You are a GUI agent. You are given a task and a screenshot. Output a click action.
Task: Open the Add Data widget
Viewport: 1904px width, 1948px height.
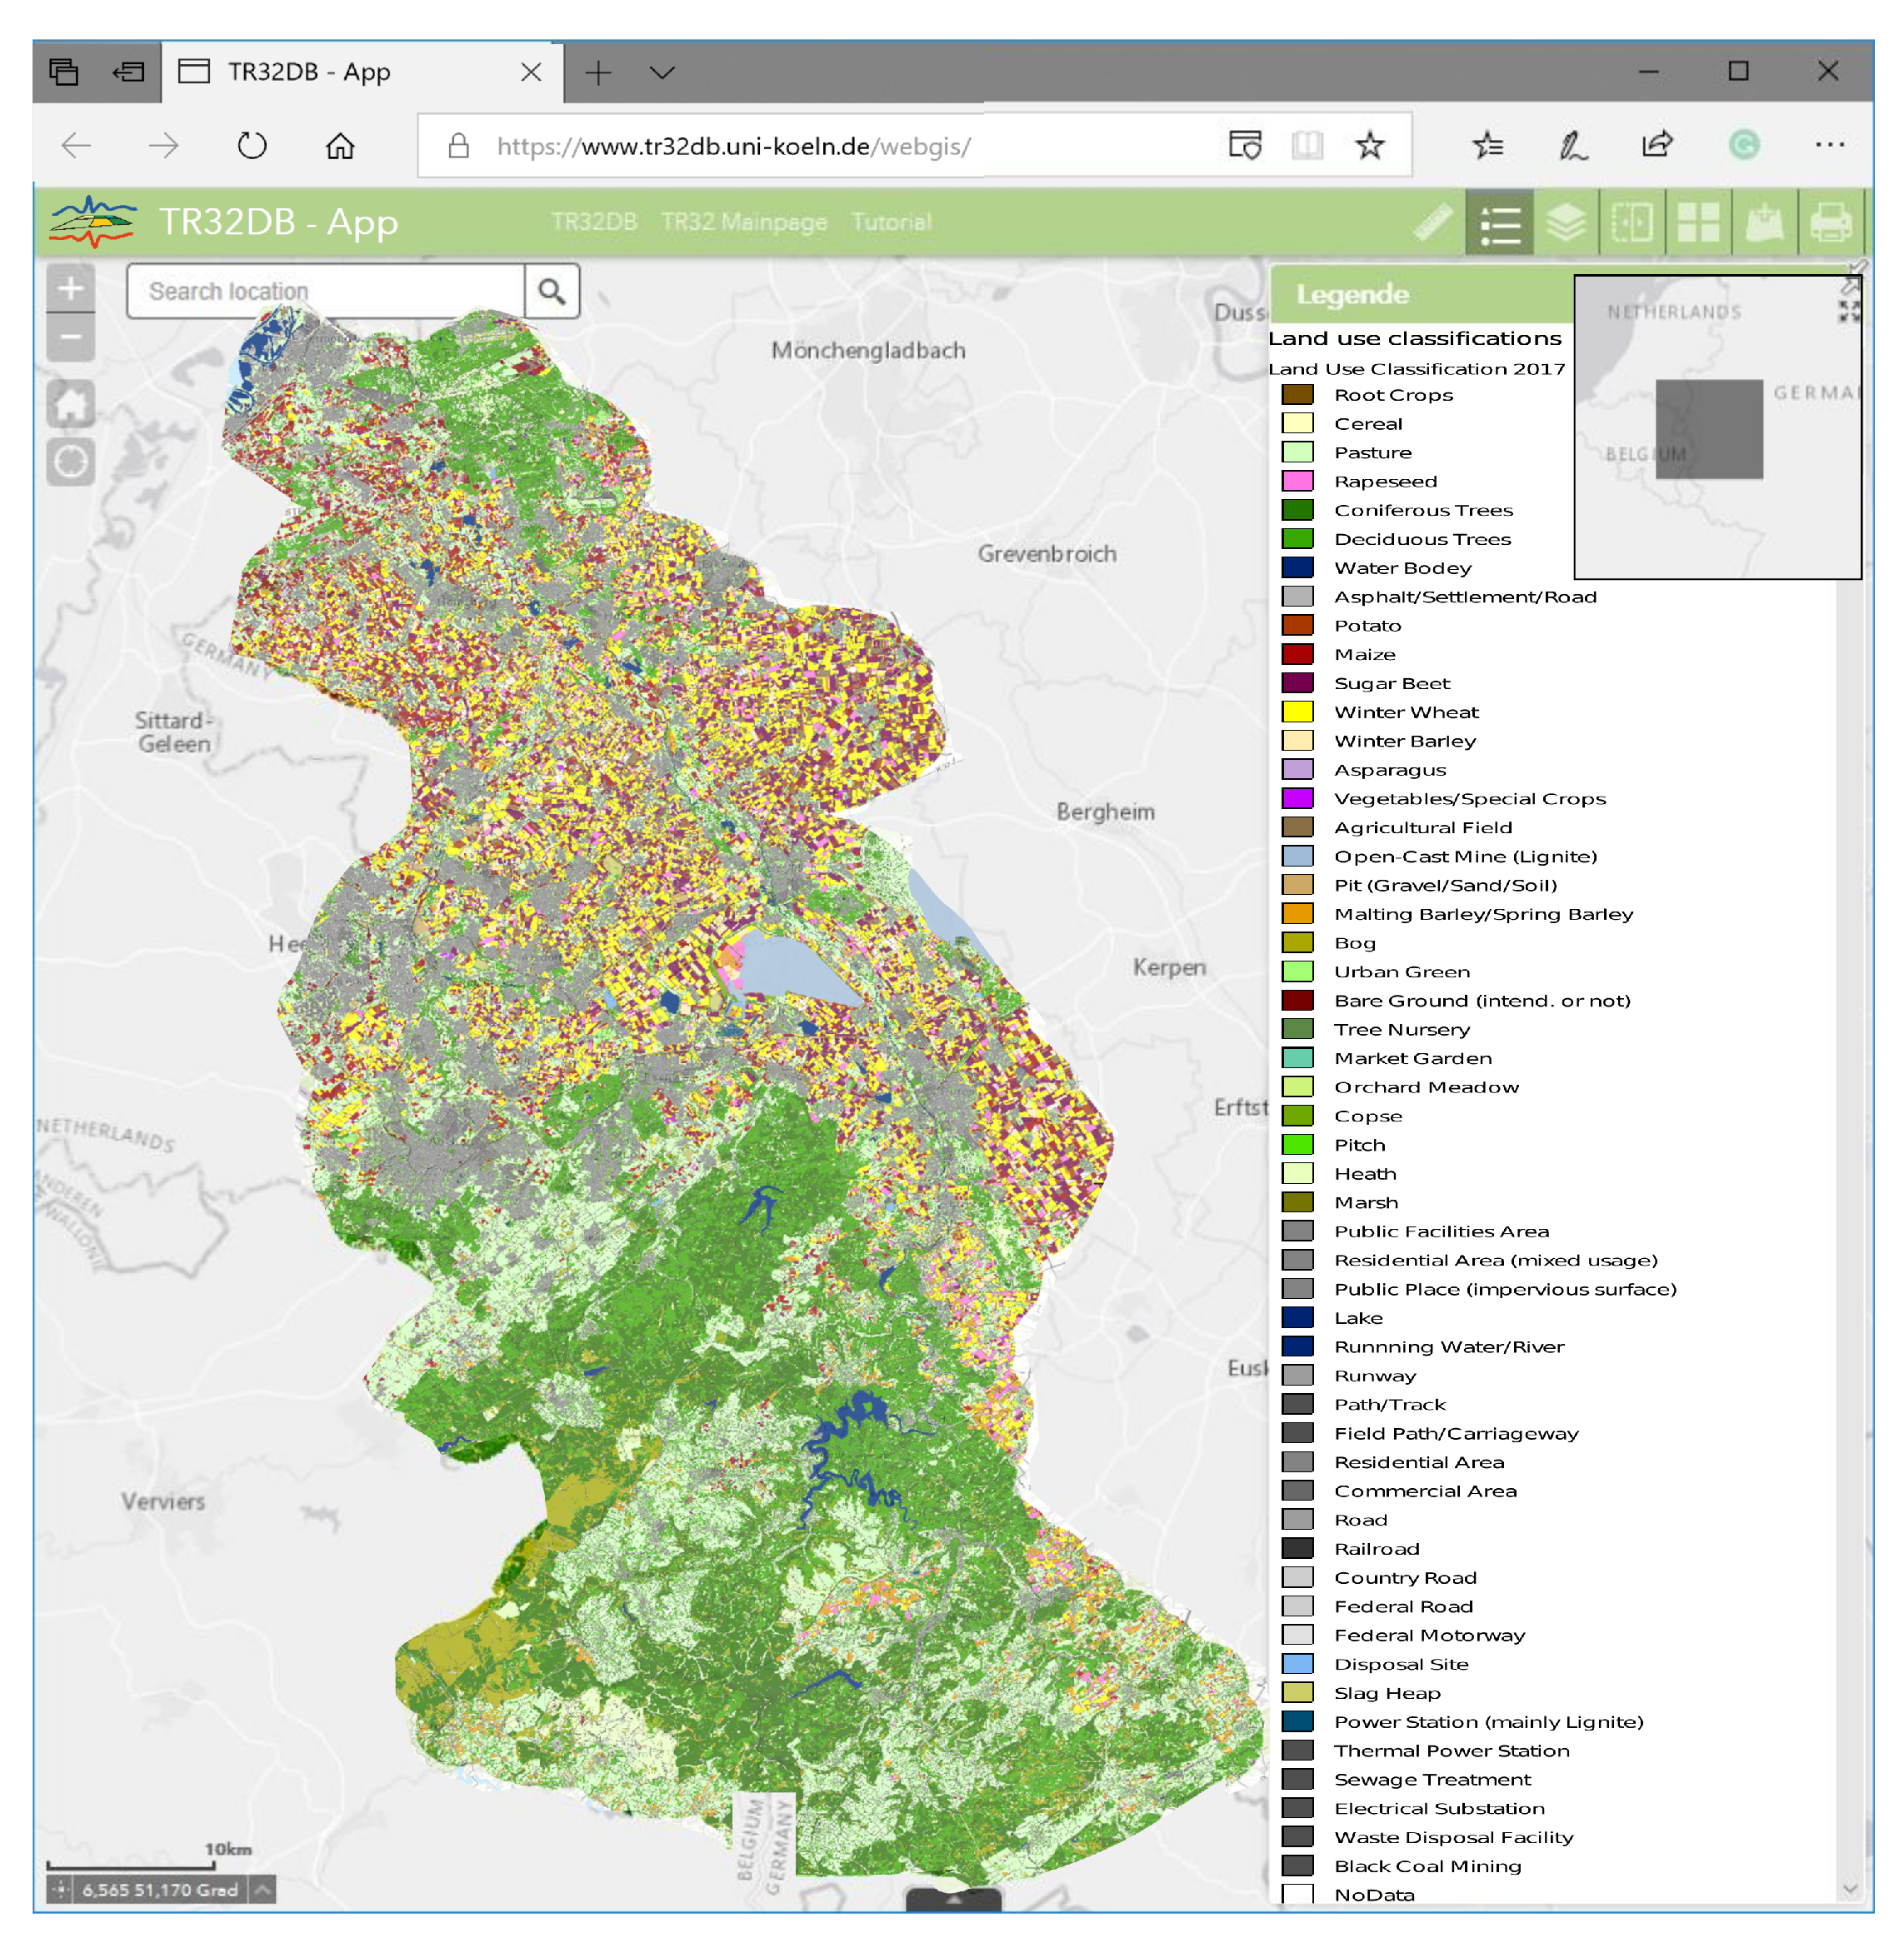pos(1764,222)
